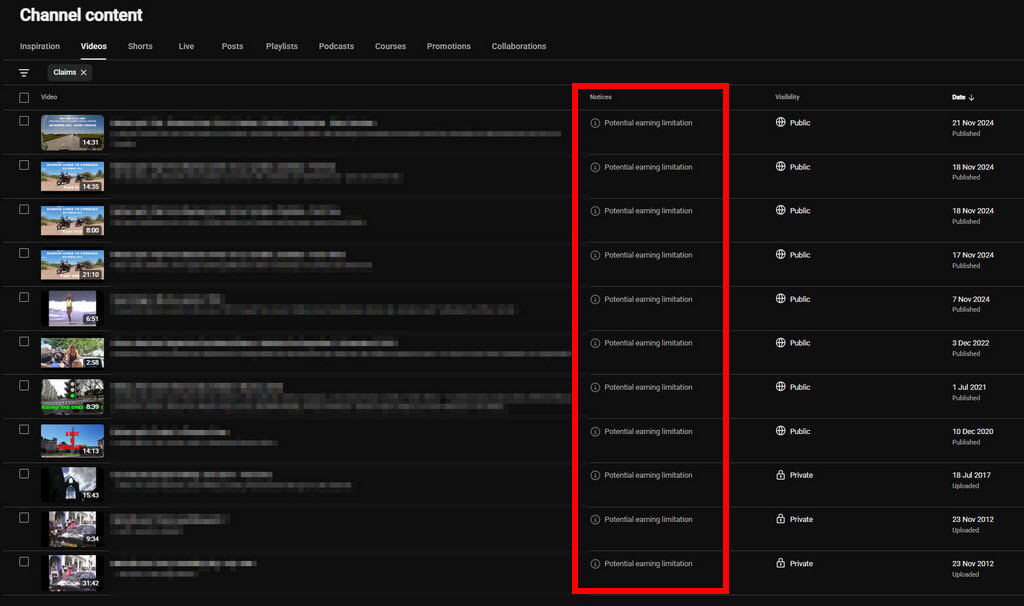The height and width of the screenshot is (606, 1024).
Task: Click the lock icon on the 18 Jul 2017 video
Action: 780,475
